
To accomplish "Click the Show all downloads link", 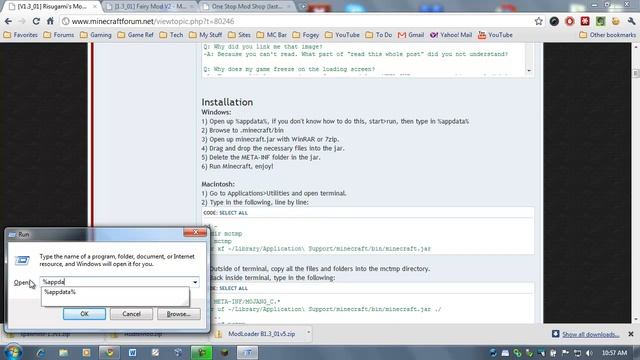I will click(591, 334).
